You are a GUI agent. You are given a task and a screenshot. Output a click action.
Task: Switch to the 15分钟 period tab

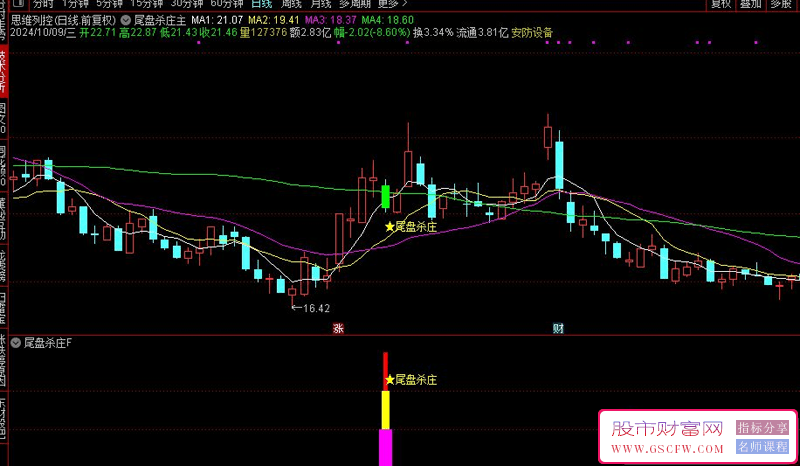147,4
